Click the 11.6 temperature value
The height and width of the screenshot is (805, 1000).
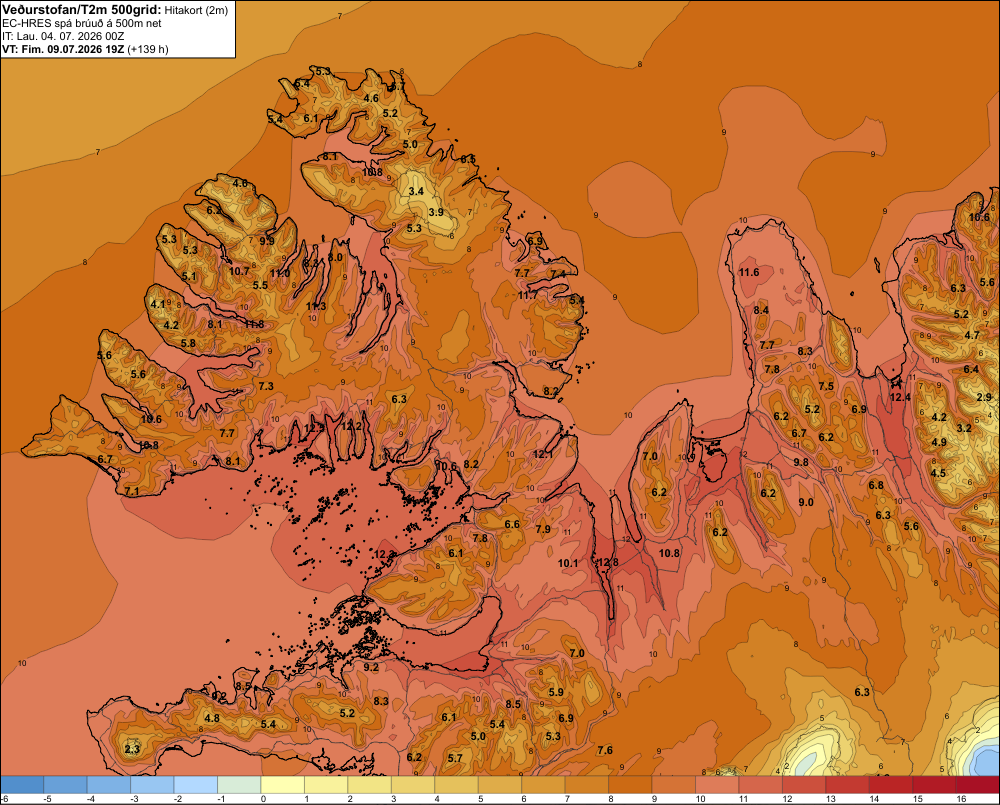(x=749, y=272)
